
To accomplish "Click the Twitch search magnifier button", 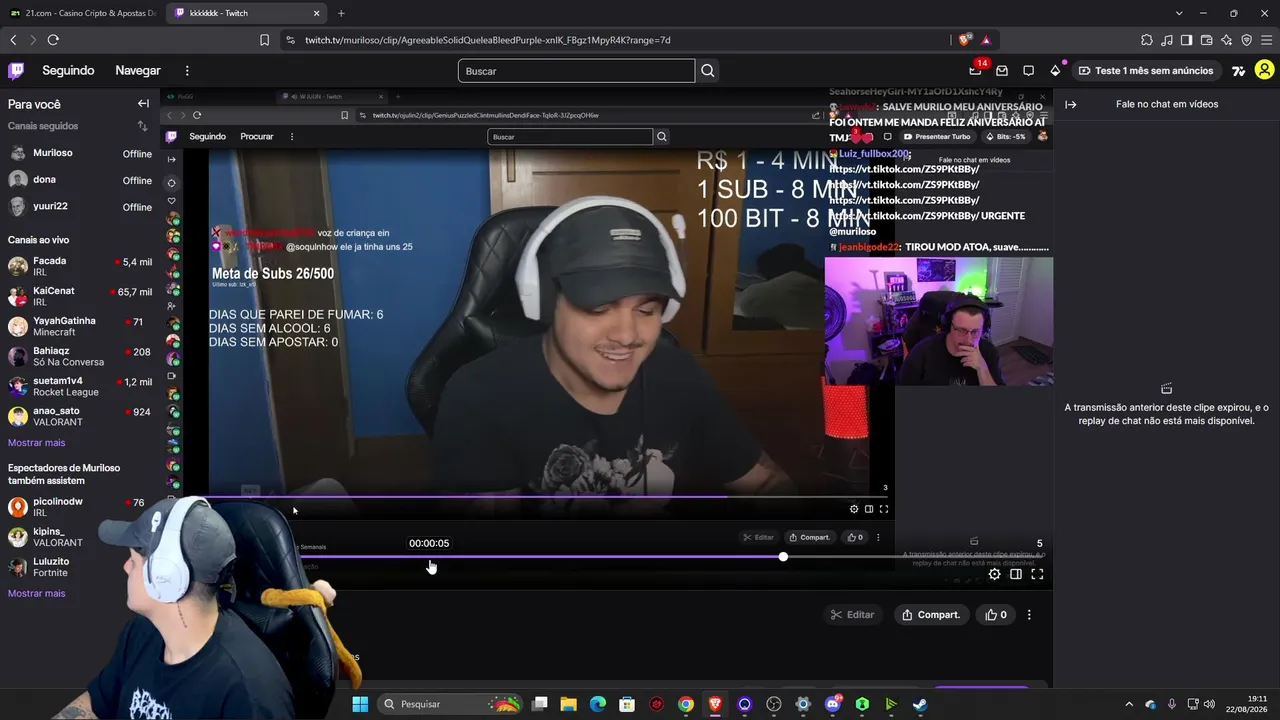I will pos(708,71).
